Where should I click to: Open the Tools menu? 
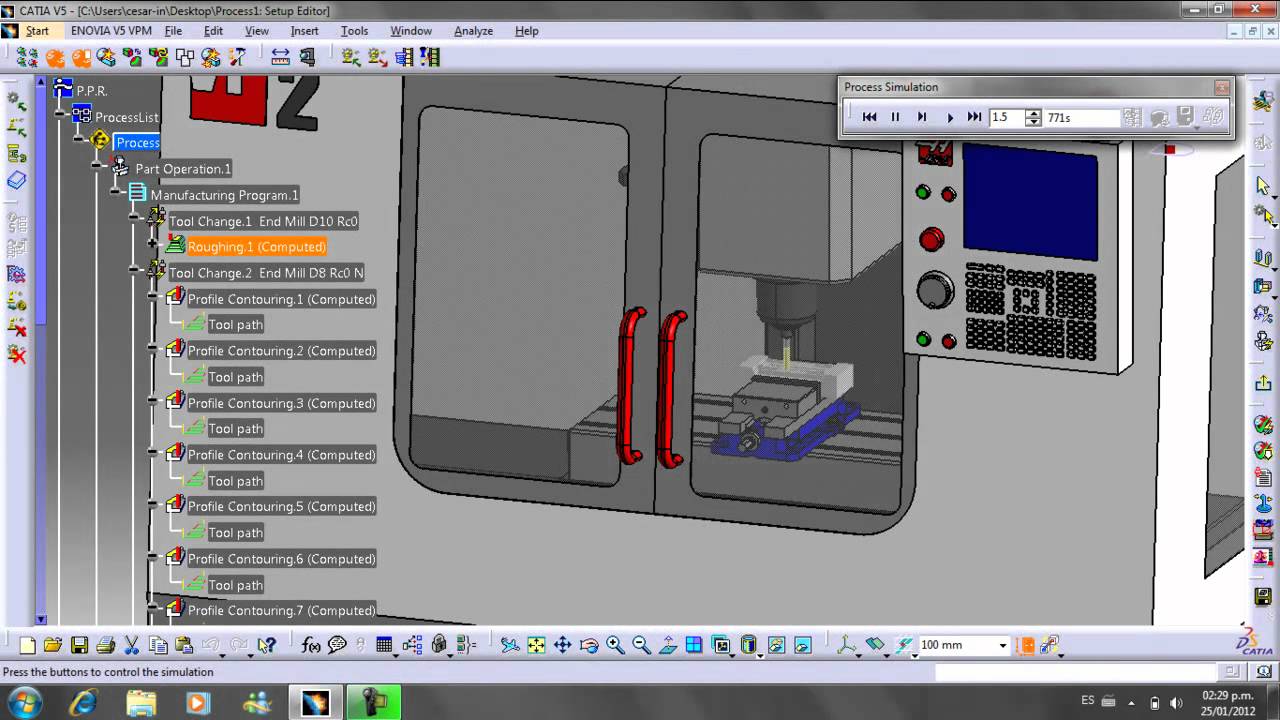pyautogui.click(x=354, y=31)
